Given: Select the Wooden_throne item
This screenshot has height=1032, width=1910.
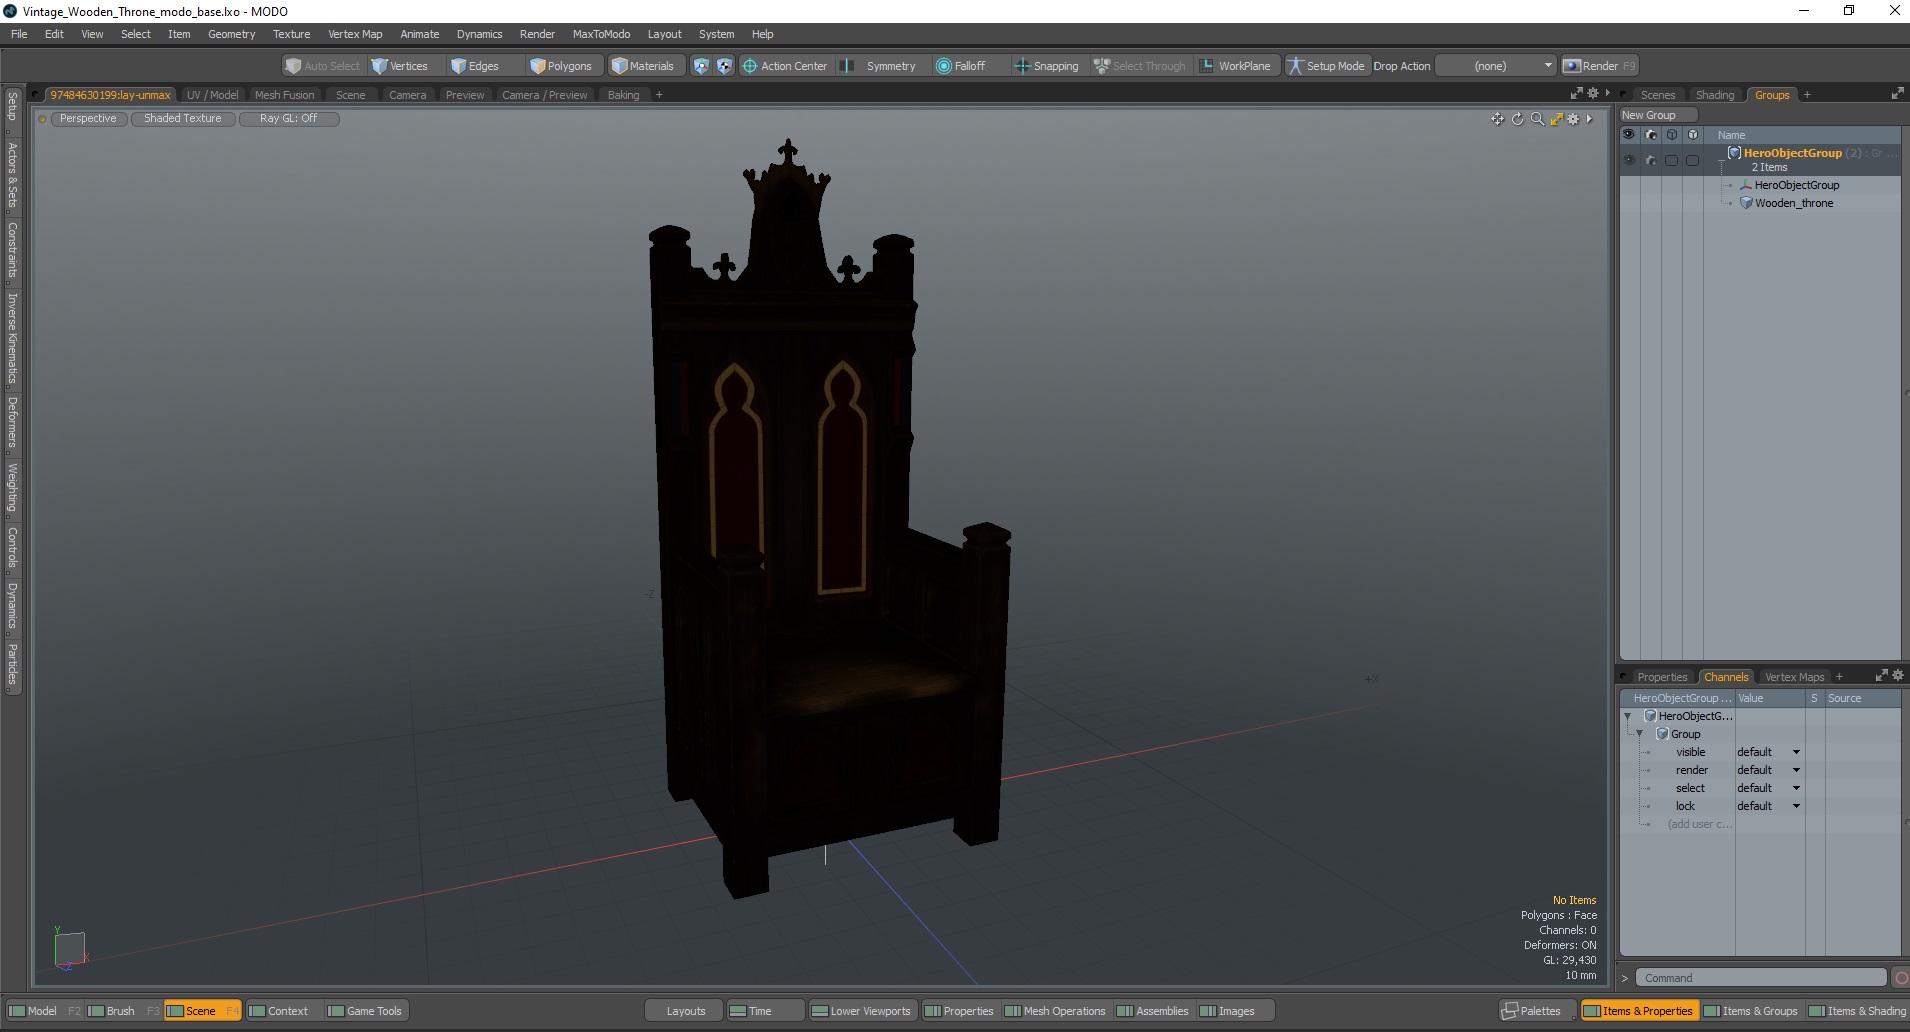Looking at the screenshot, I should click(x=1794, y=203).
